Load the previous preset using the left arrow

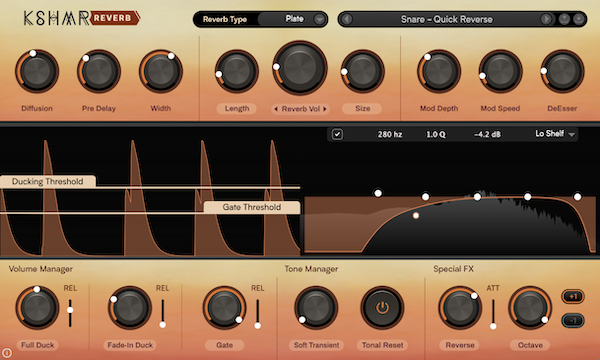[347, 19]
